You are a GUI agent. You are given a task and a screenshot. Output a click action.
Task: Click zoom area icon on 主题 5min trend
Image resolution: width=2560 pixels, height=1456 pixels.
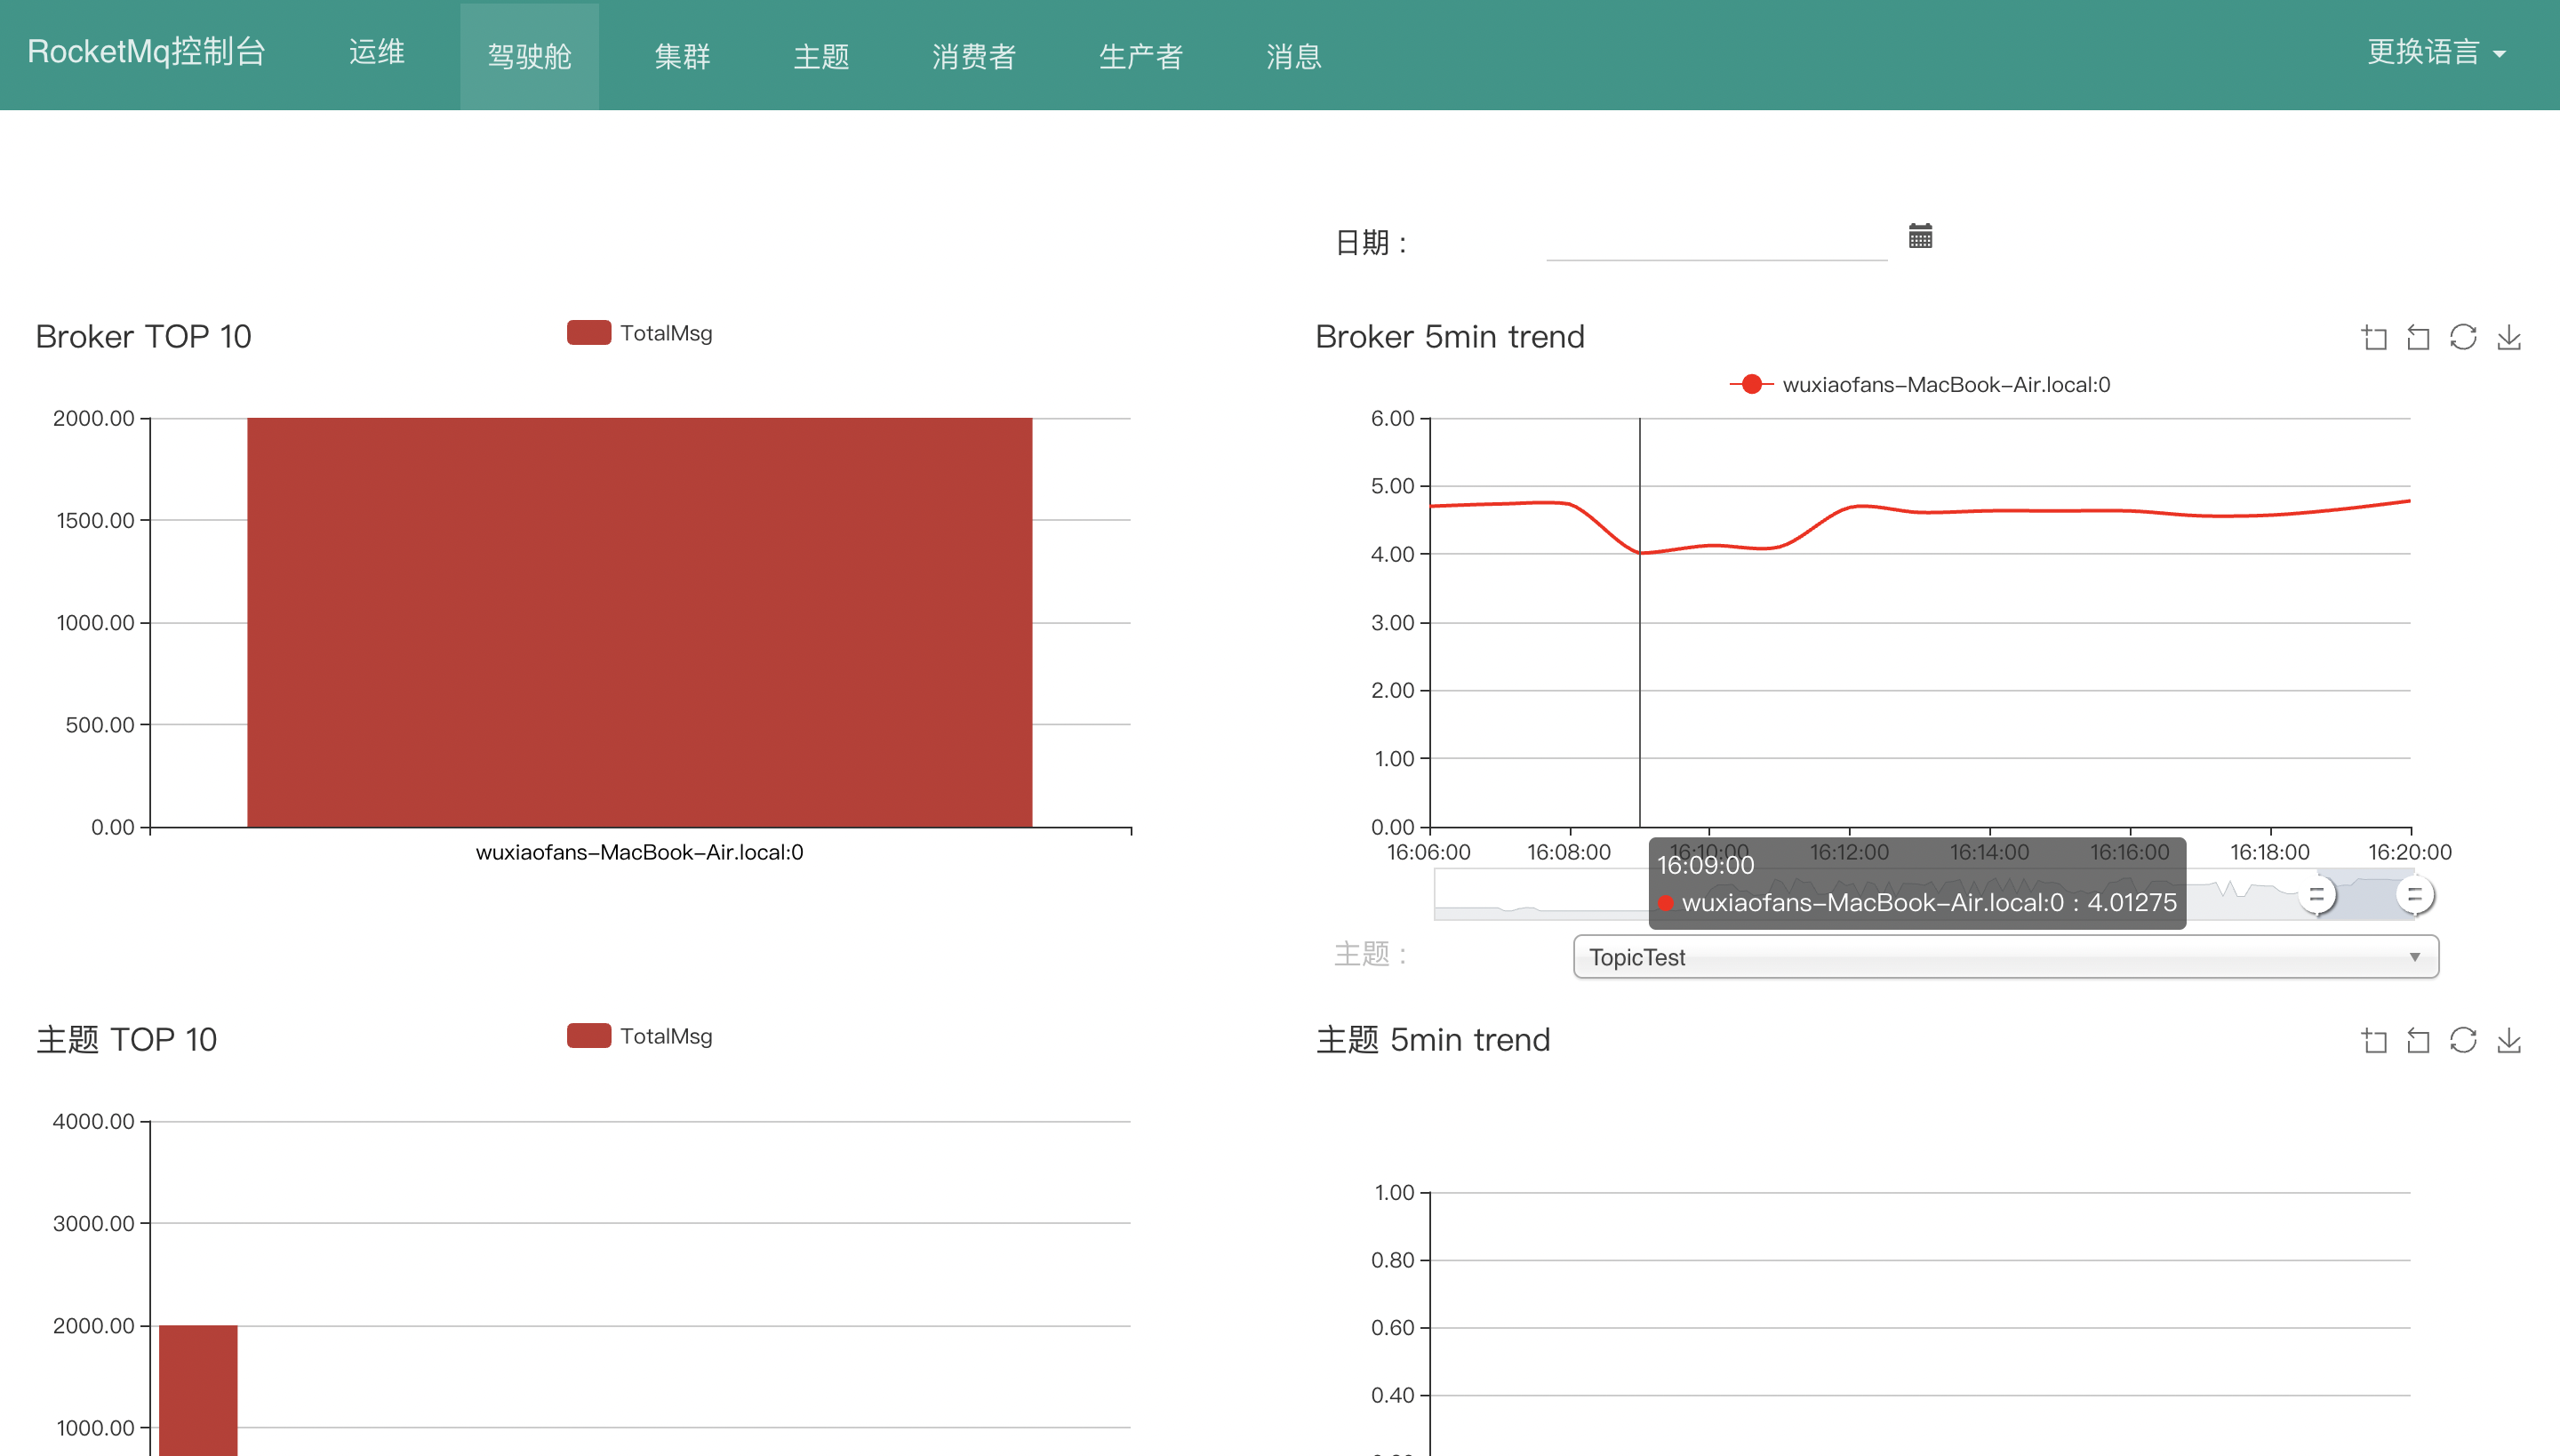2374,1041
